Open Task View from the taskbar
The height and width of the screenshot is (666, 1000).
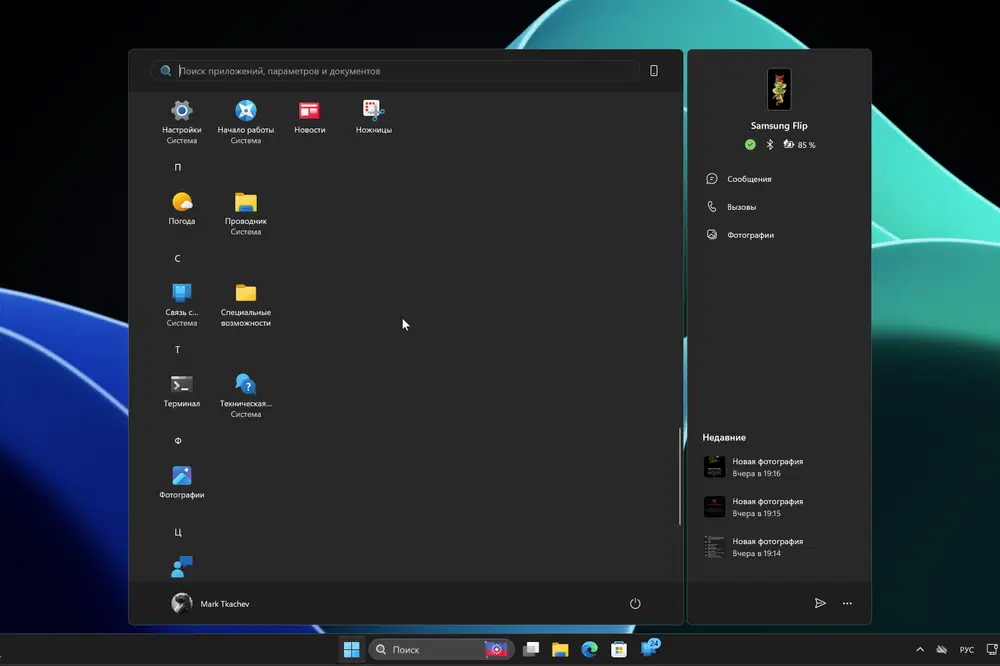531,649
